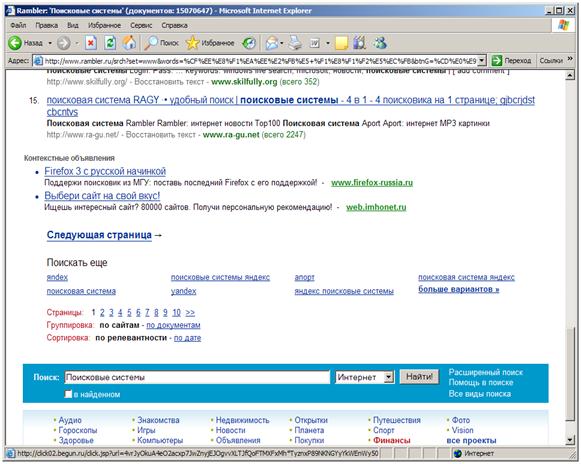Click the address bar URL field

tap(260, 60)
